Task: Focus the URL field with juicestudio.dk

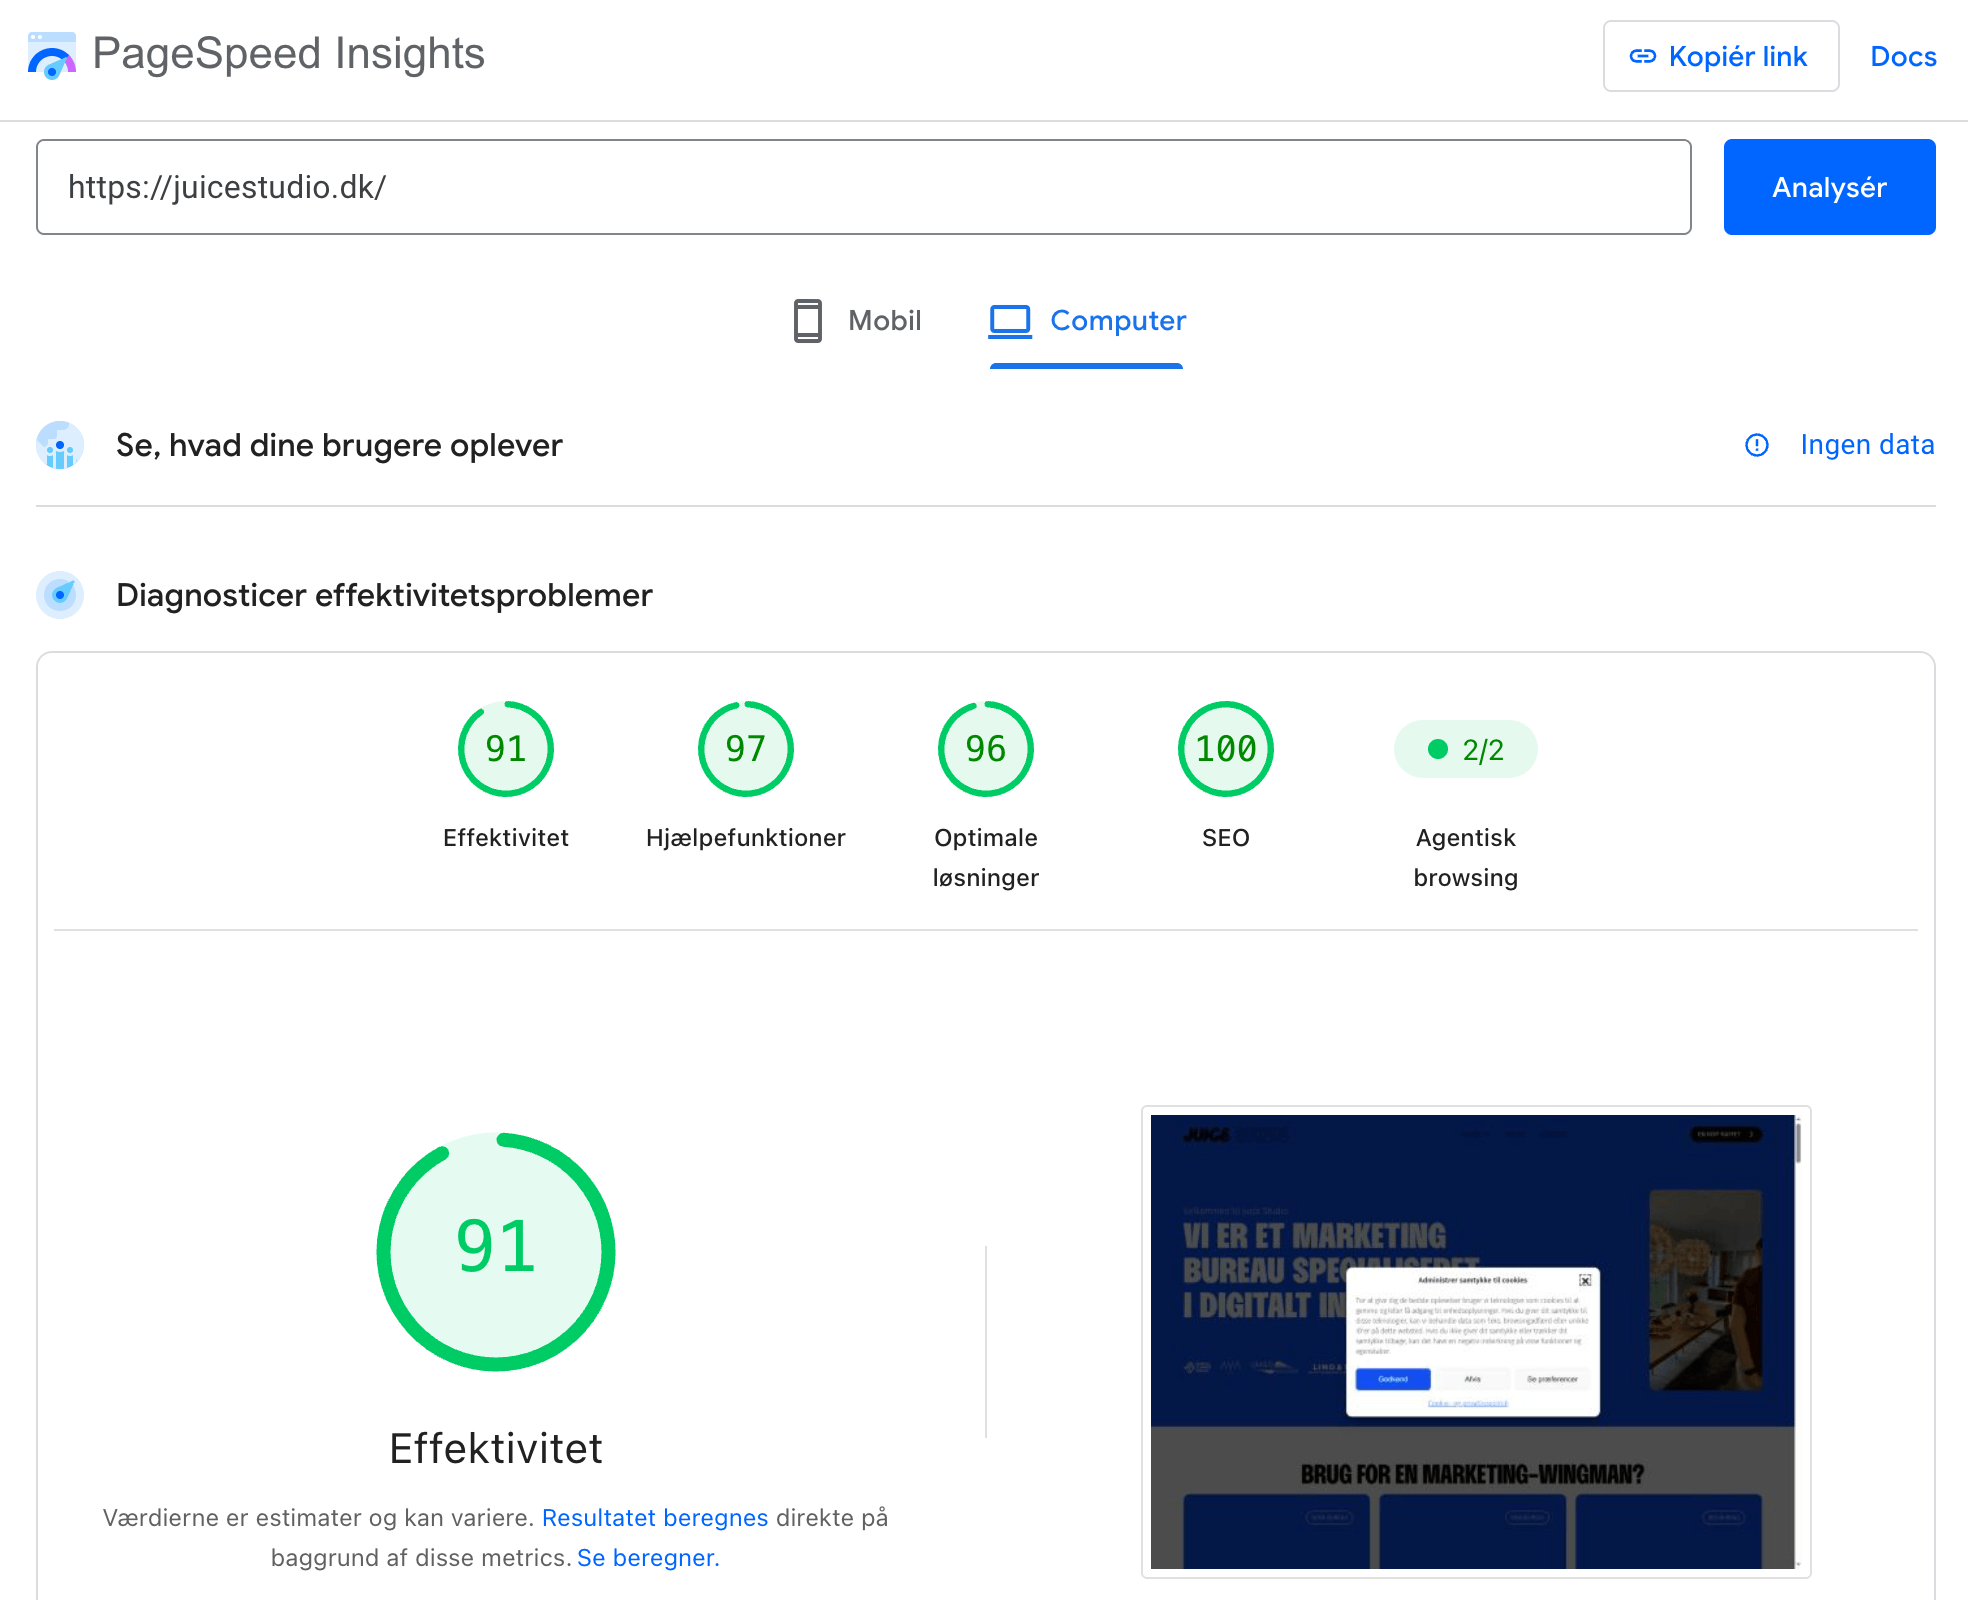Action: point(864,187)
